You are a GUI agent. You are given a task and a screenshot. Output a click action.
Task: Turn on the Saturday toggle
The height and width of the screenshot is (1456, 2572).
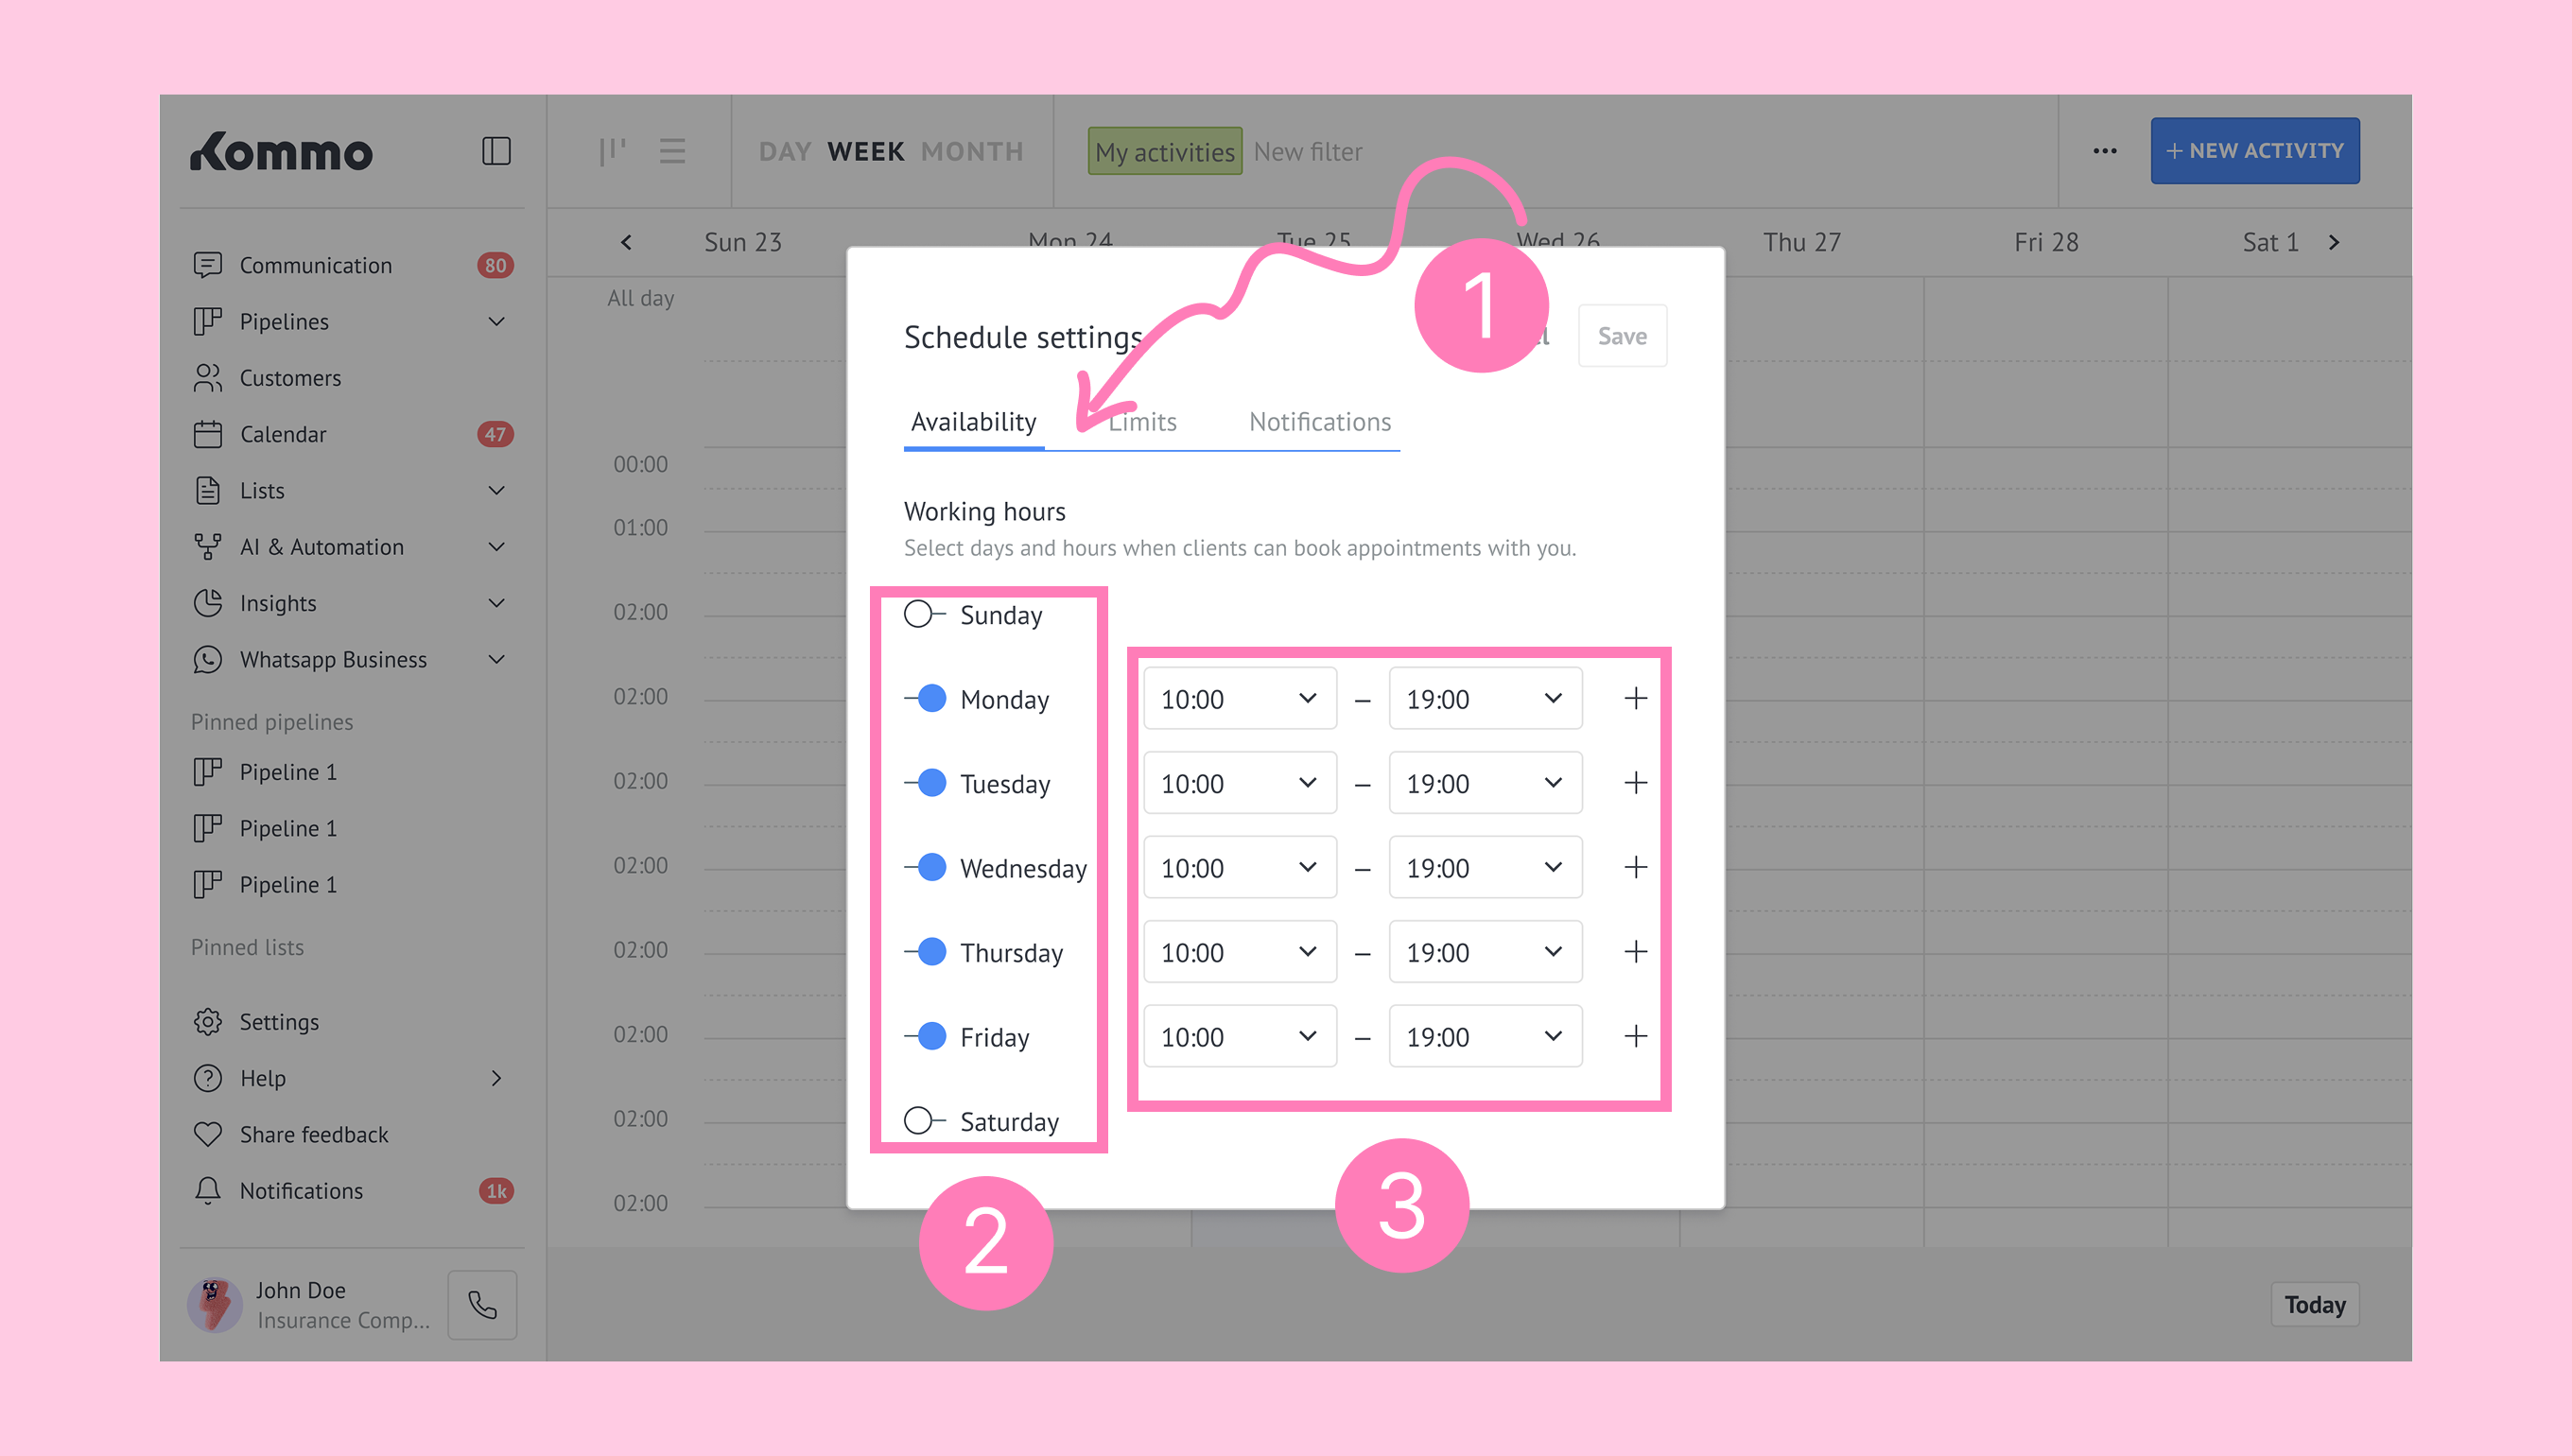924,1121
